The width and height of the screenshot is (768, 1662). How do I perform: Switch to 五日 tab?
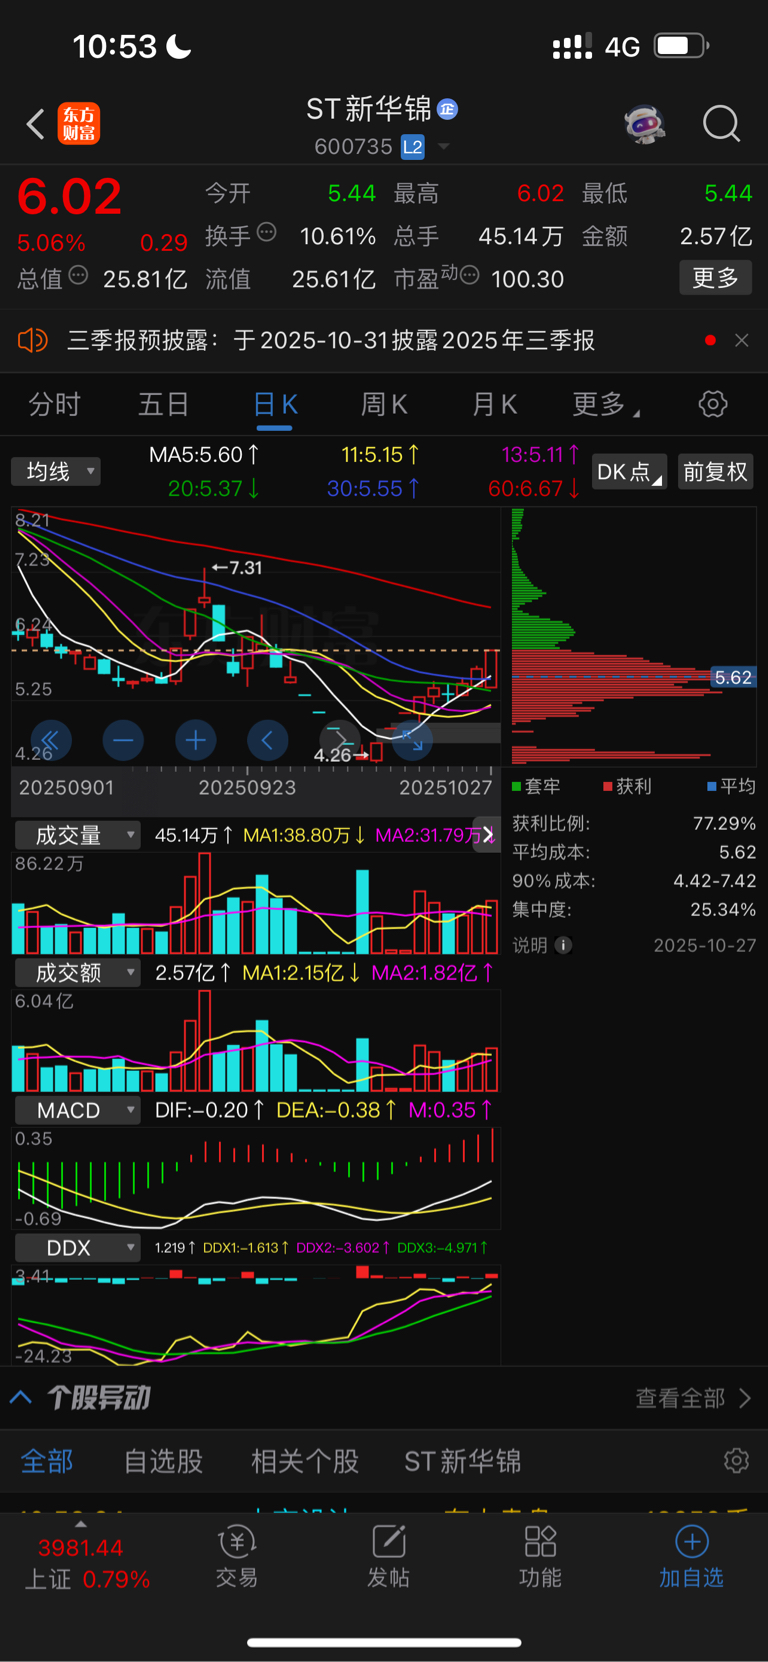click(x=163, y=404)
